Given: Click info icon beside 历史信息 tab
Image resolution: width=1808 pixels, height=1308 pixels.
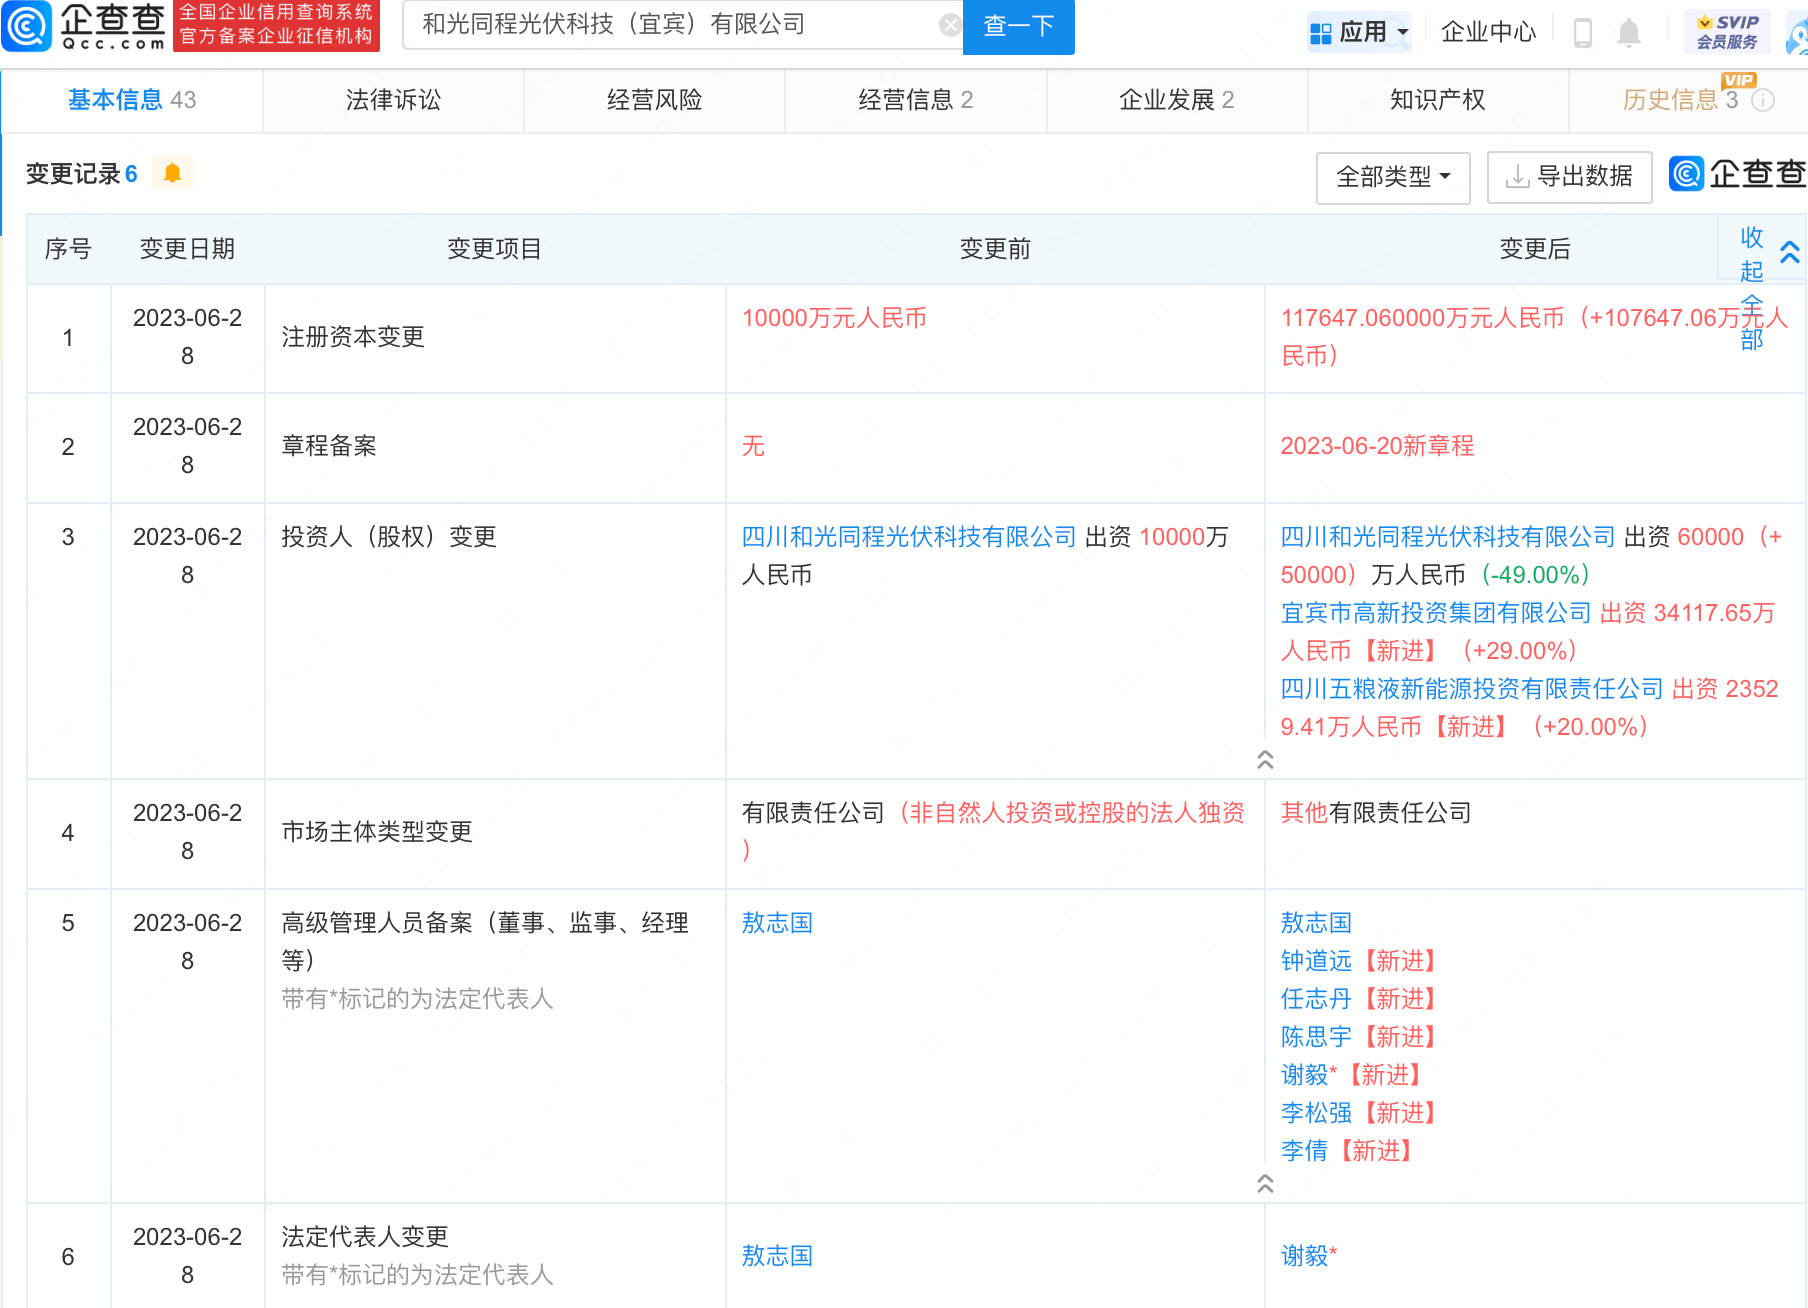Looking at the screenshot, I should tap(1764, 100).
